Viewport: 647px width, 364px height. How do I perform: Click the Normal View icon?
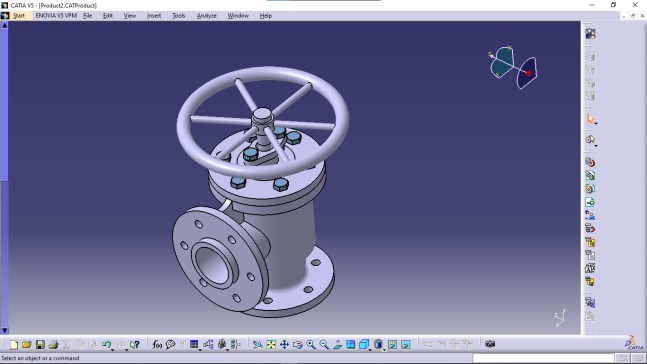pos(338,344)
